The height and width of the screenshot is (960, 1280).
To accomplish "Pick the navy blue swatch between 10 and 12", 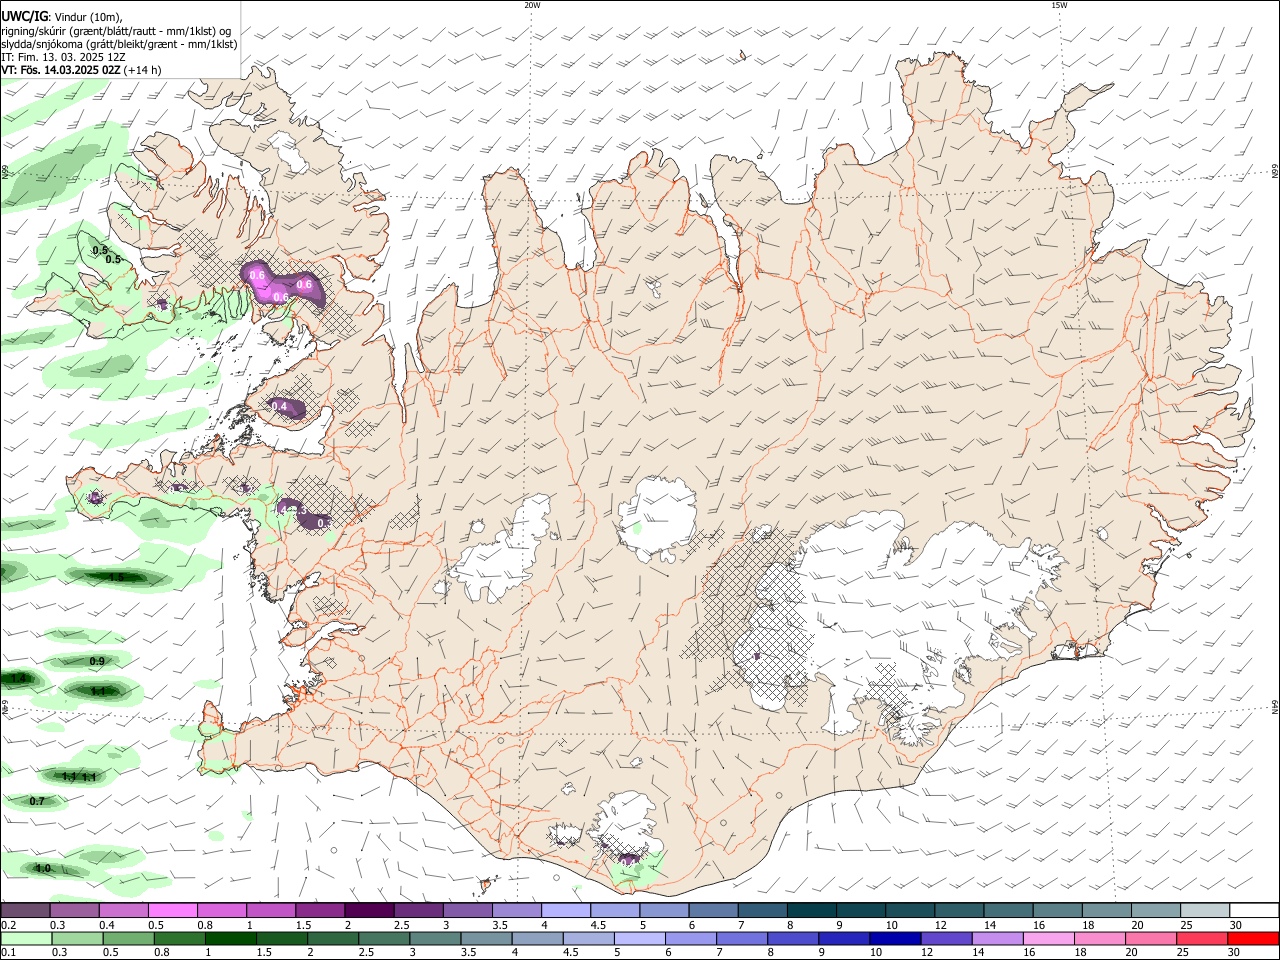I will [895, 938].
